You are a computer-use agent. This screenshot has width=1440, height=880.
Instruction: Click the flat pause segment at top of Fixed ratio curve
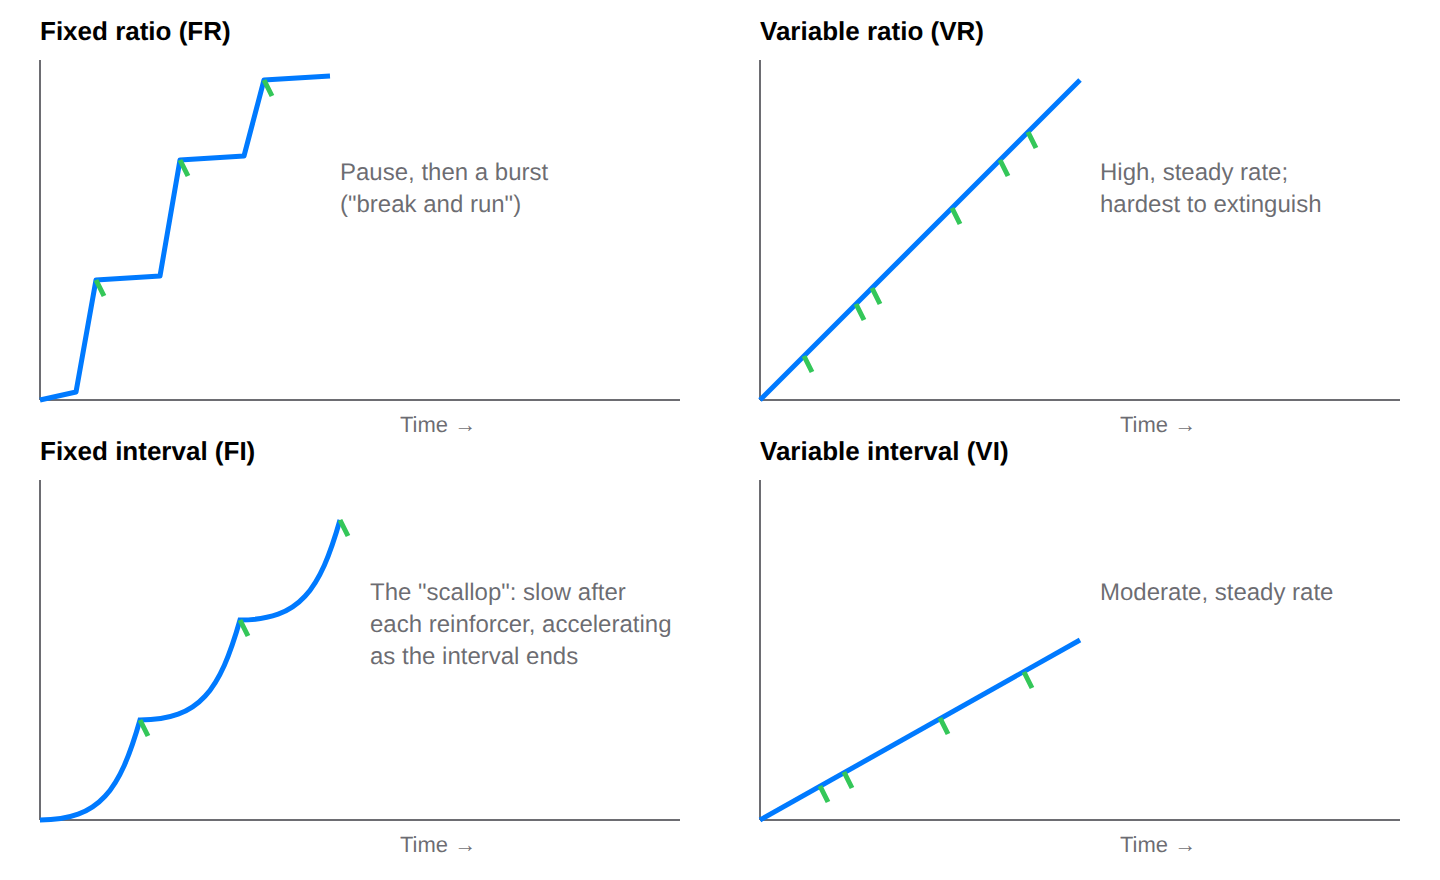(x=297, y=78)
